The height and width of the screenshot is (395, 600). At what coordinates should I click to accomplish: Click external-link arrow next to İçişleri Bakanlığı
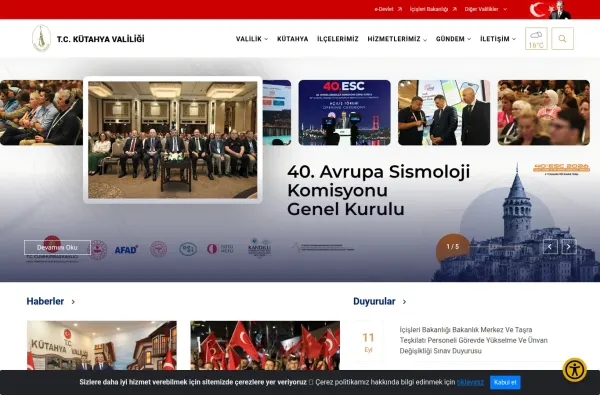454,9
